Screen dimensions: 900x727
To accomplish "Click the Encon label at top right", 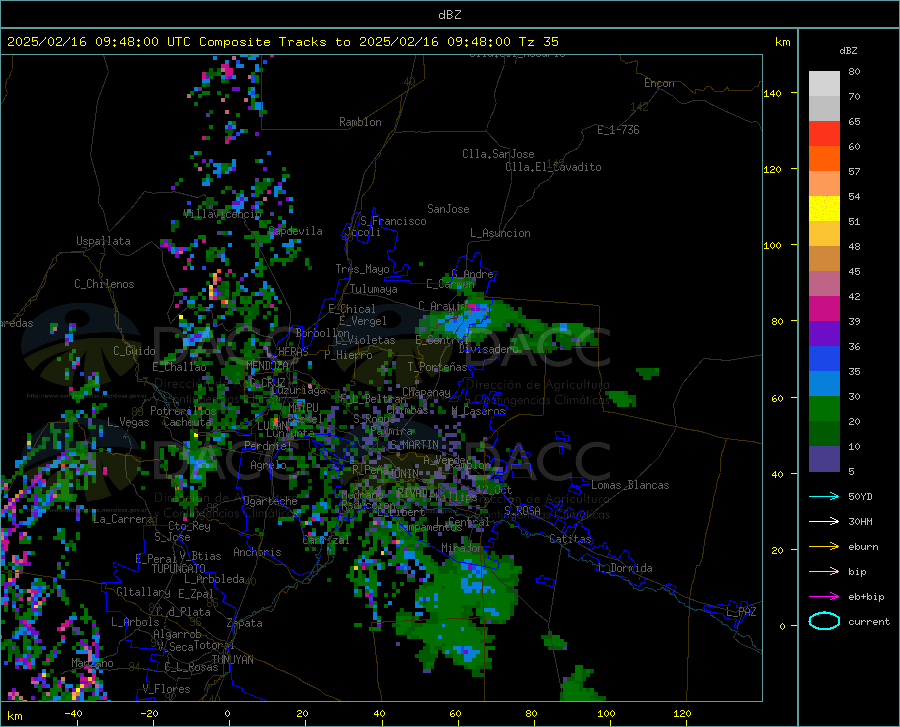I will [x=659, y=83].
